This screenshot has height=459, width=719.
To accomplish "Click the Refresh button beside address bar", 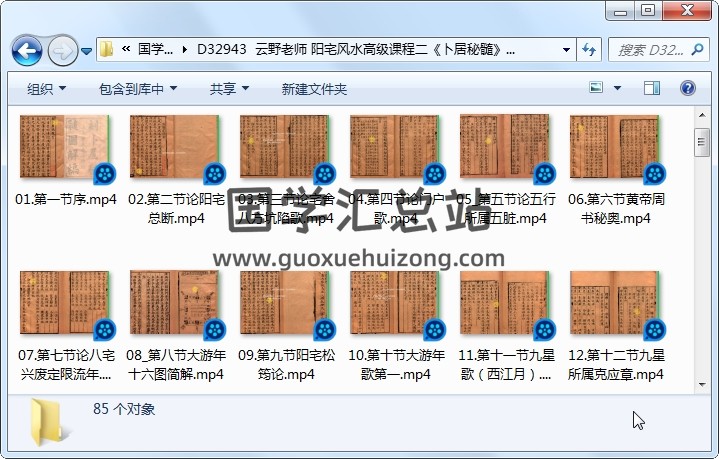I will pyautogui.click(x=589, y=50).
